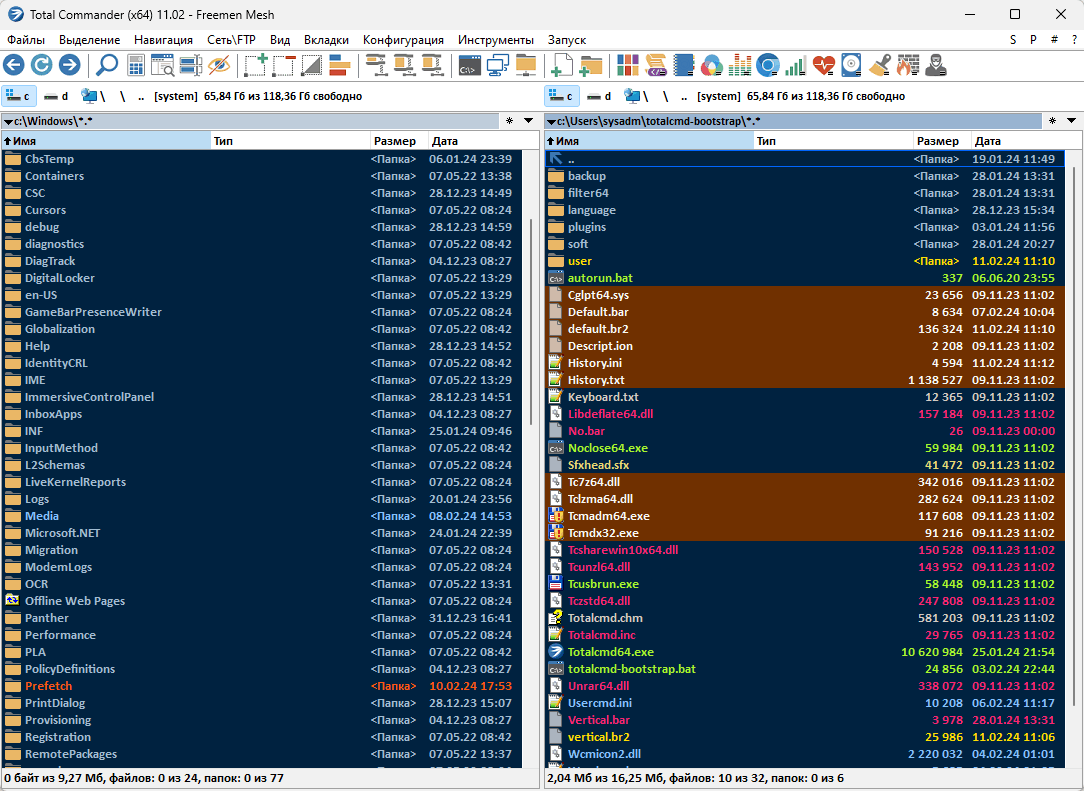The height and width of the screenshot is (791, 1084).
Task: Click the cleaning brush toolbar icon
Action: 880,66
